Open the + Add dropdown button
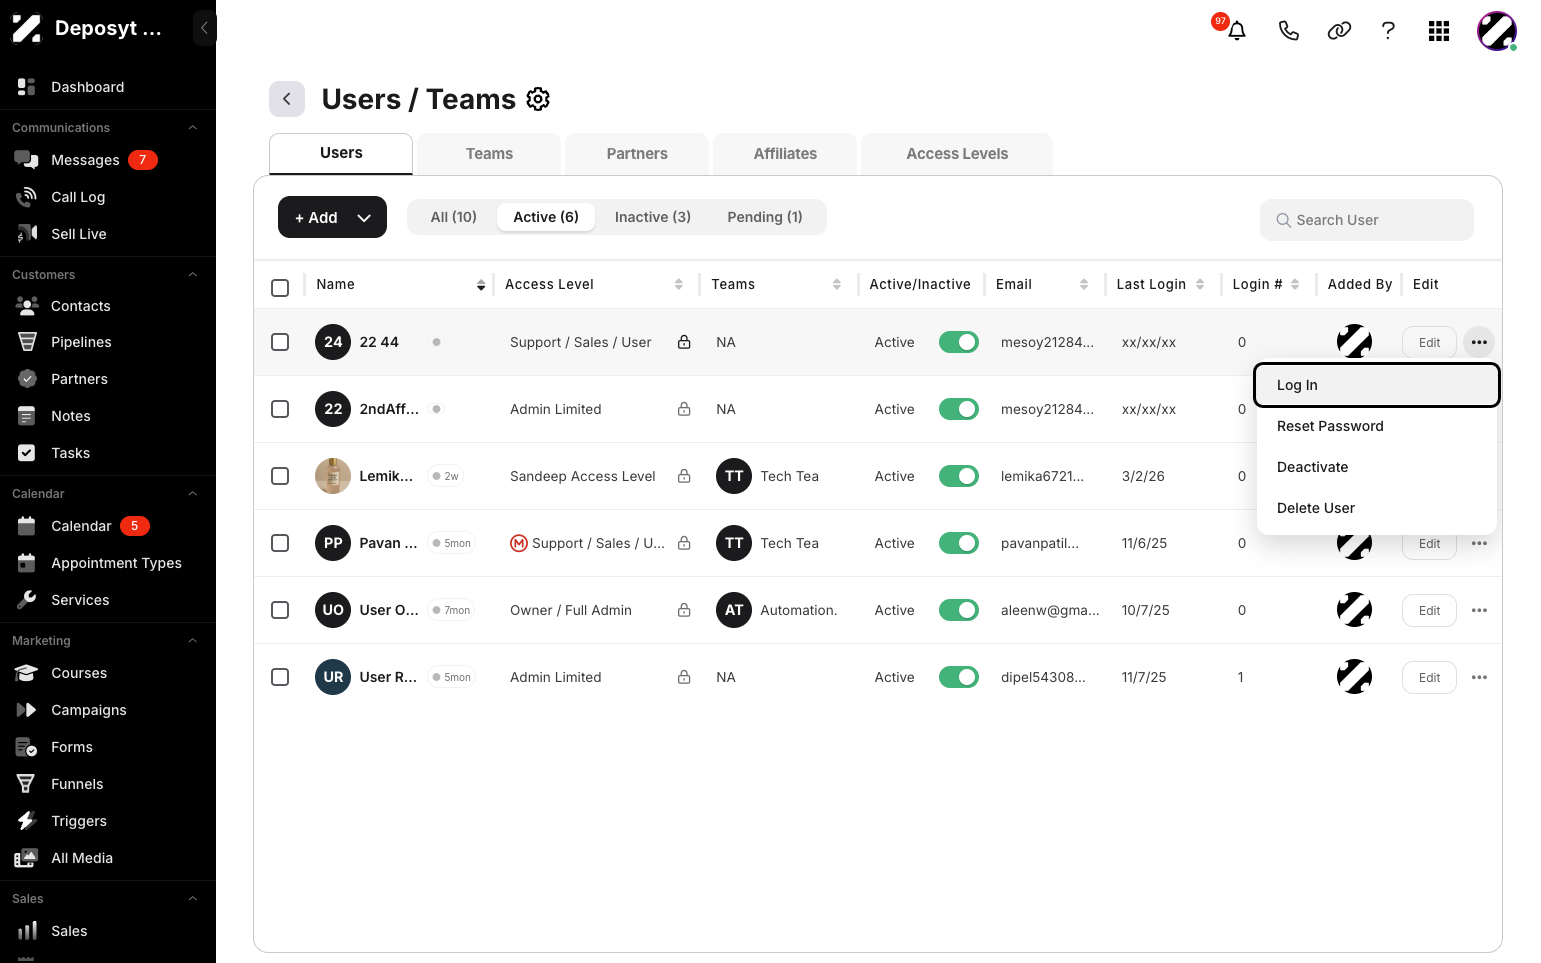Viewport: 1541px width, 963px height. 332,217
